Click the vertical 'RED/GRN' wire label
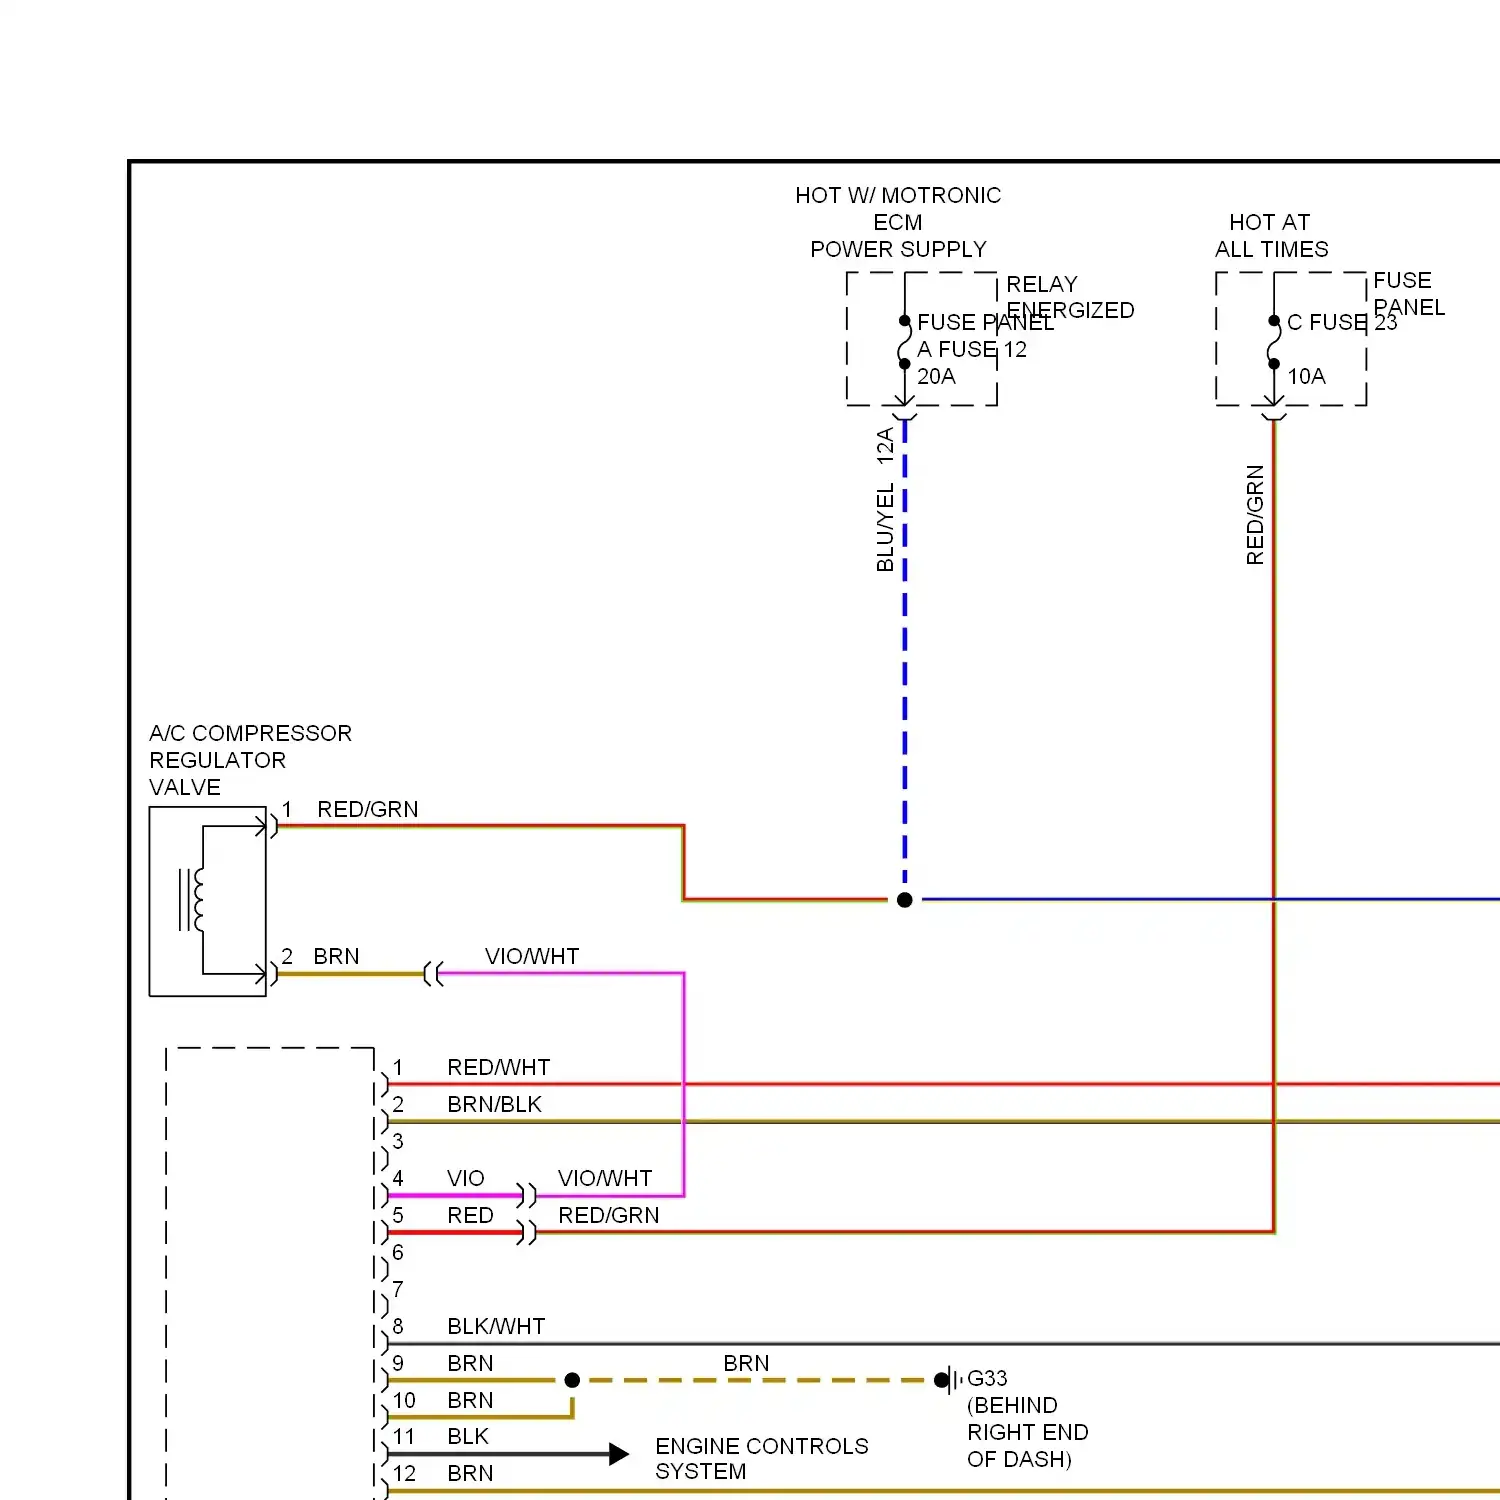This screenshot has width=1500, height=1500. [1255, 515]
